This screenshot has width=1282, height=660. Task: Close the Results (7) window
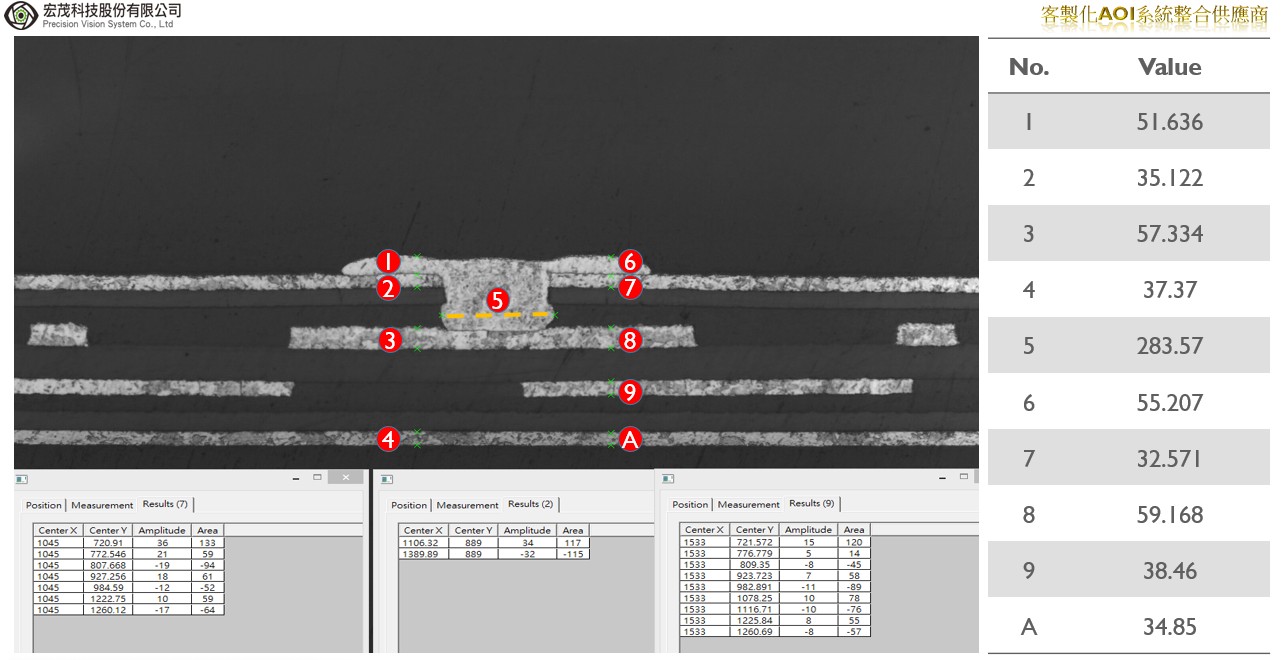point(346,478)
